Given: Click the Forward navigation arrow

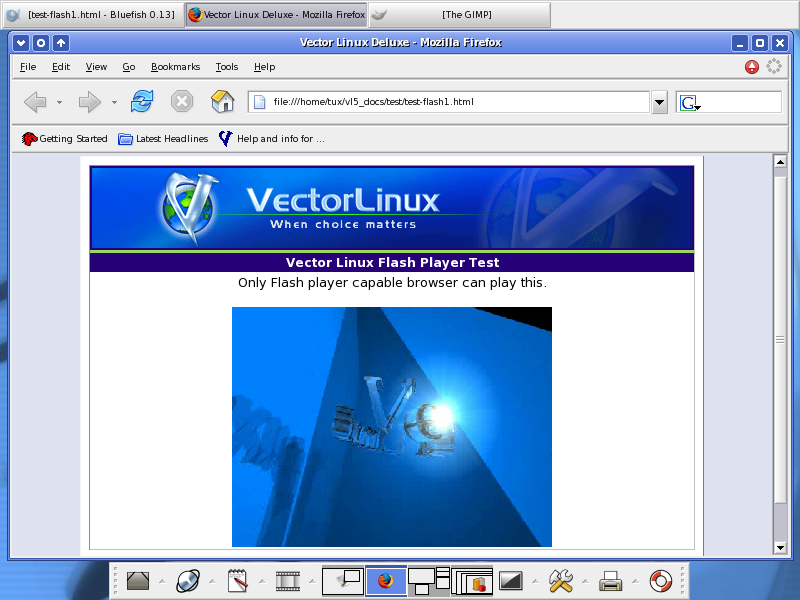Looking at the screenshot, I should [90, 102].
